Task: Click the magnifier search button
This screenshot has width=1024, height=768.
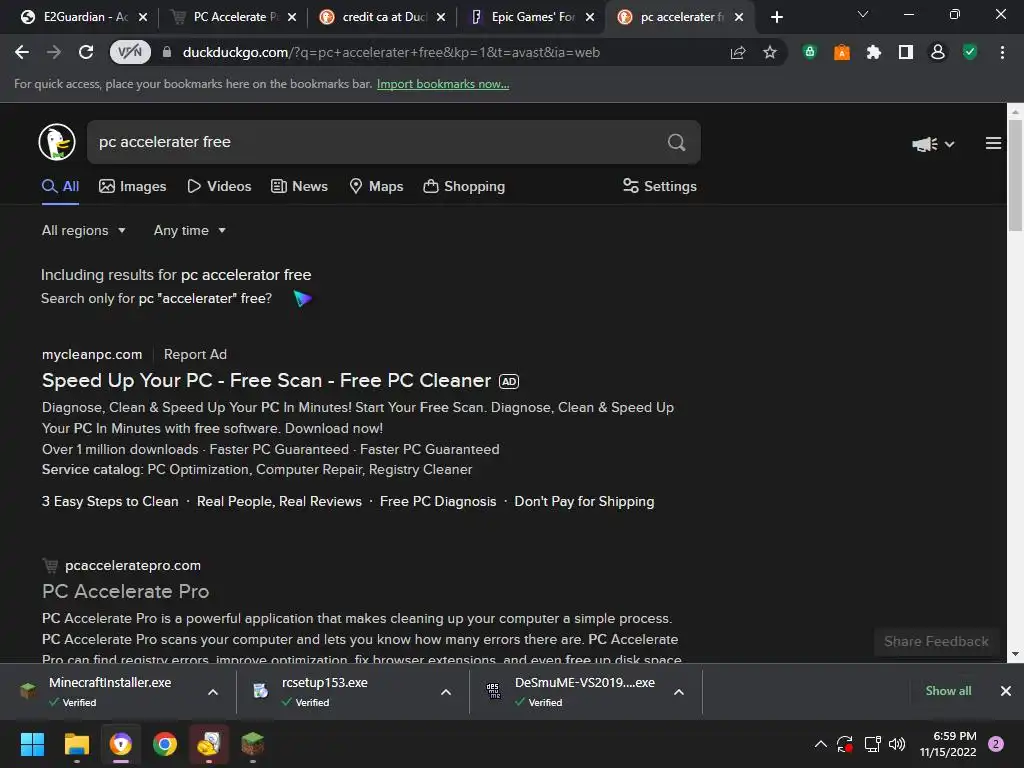Action: point(677,142)
